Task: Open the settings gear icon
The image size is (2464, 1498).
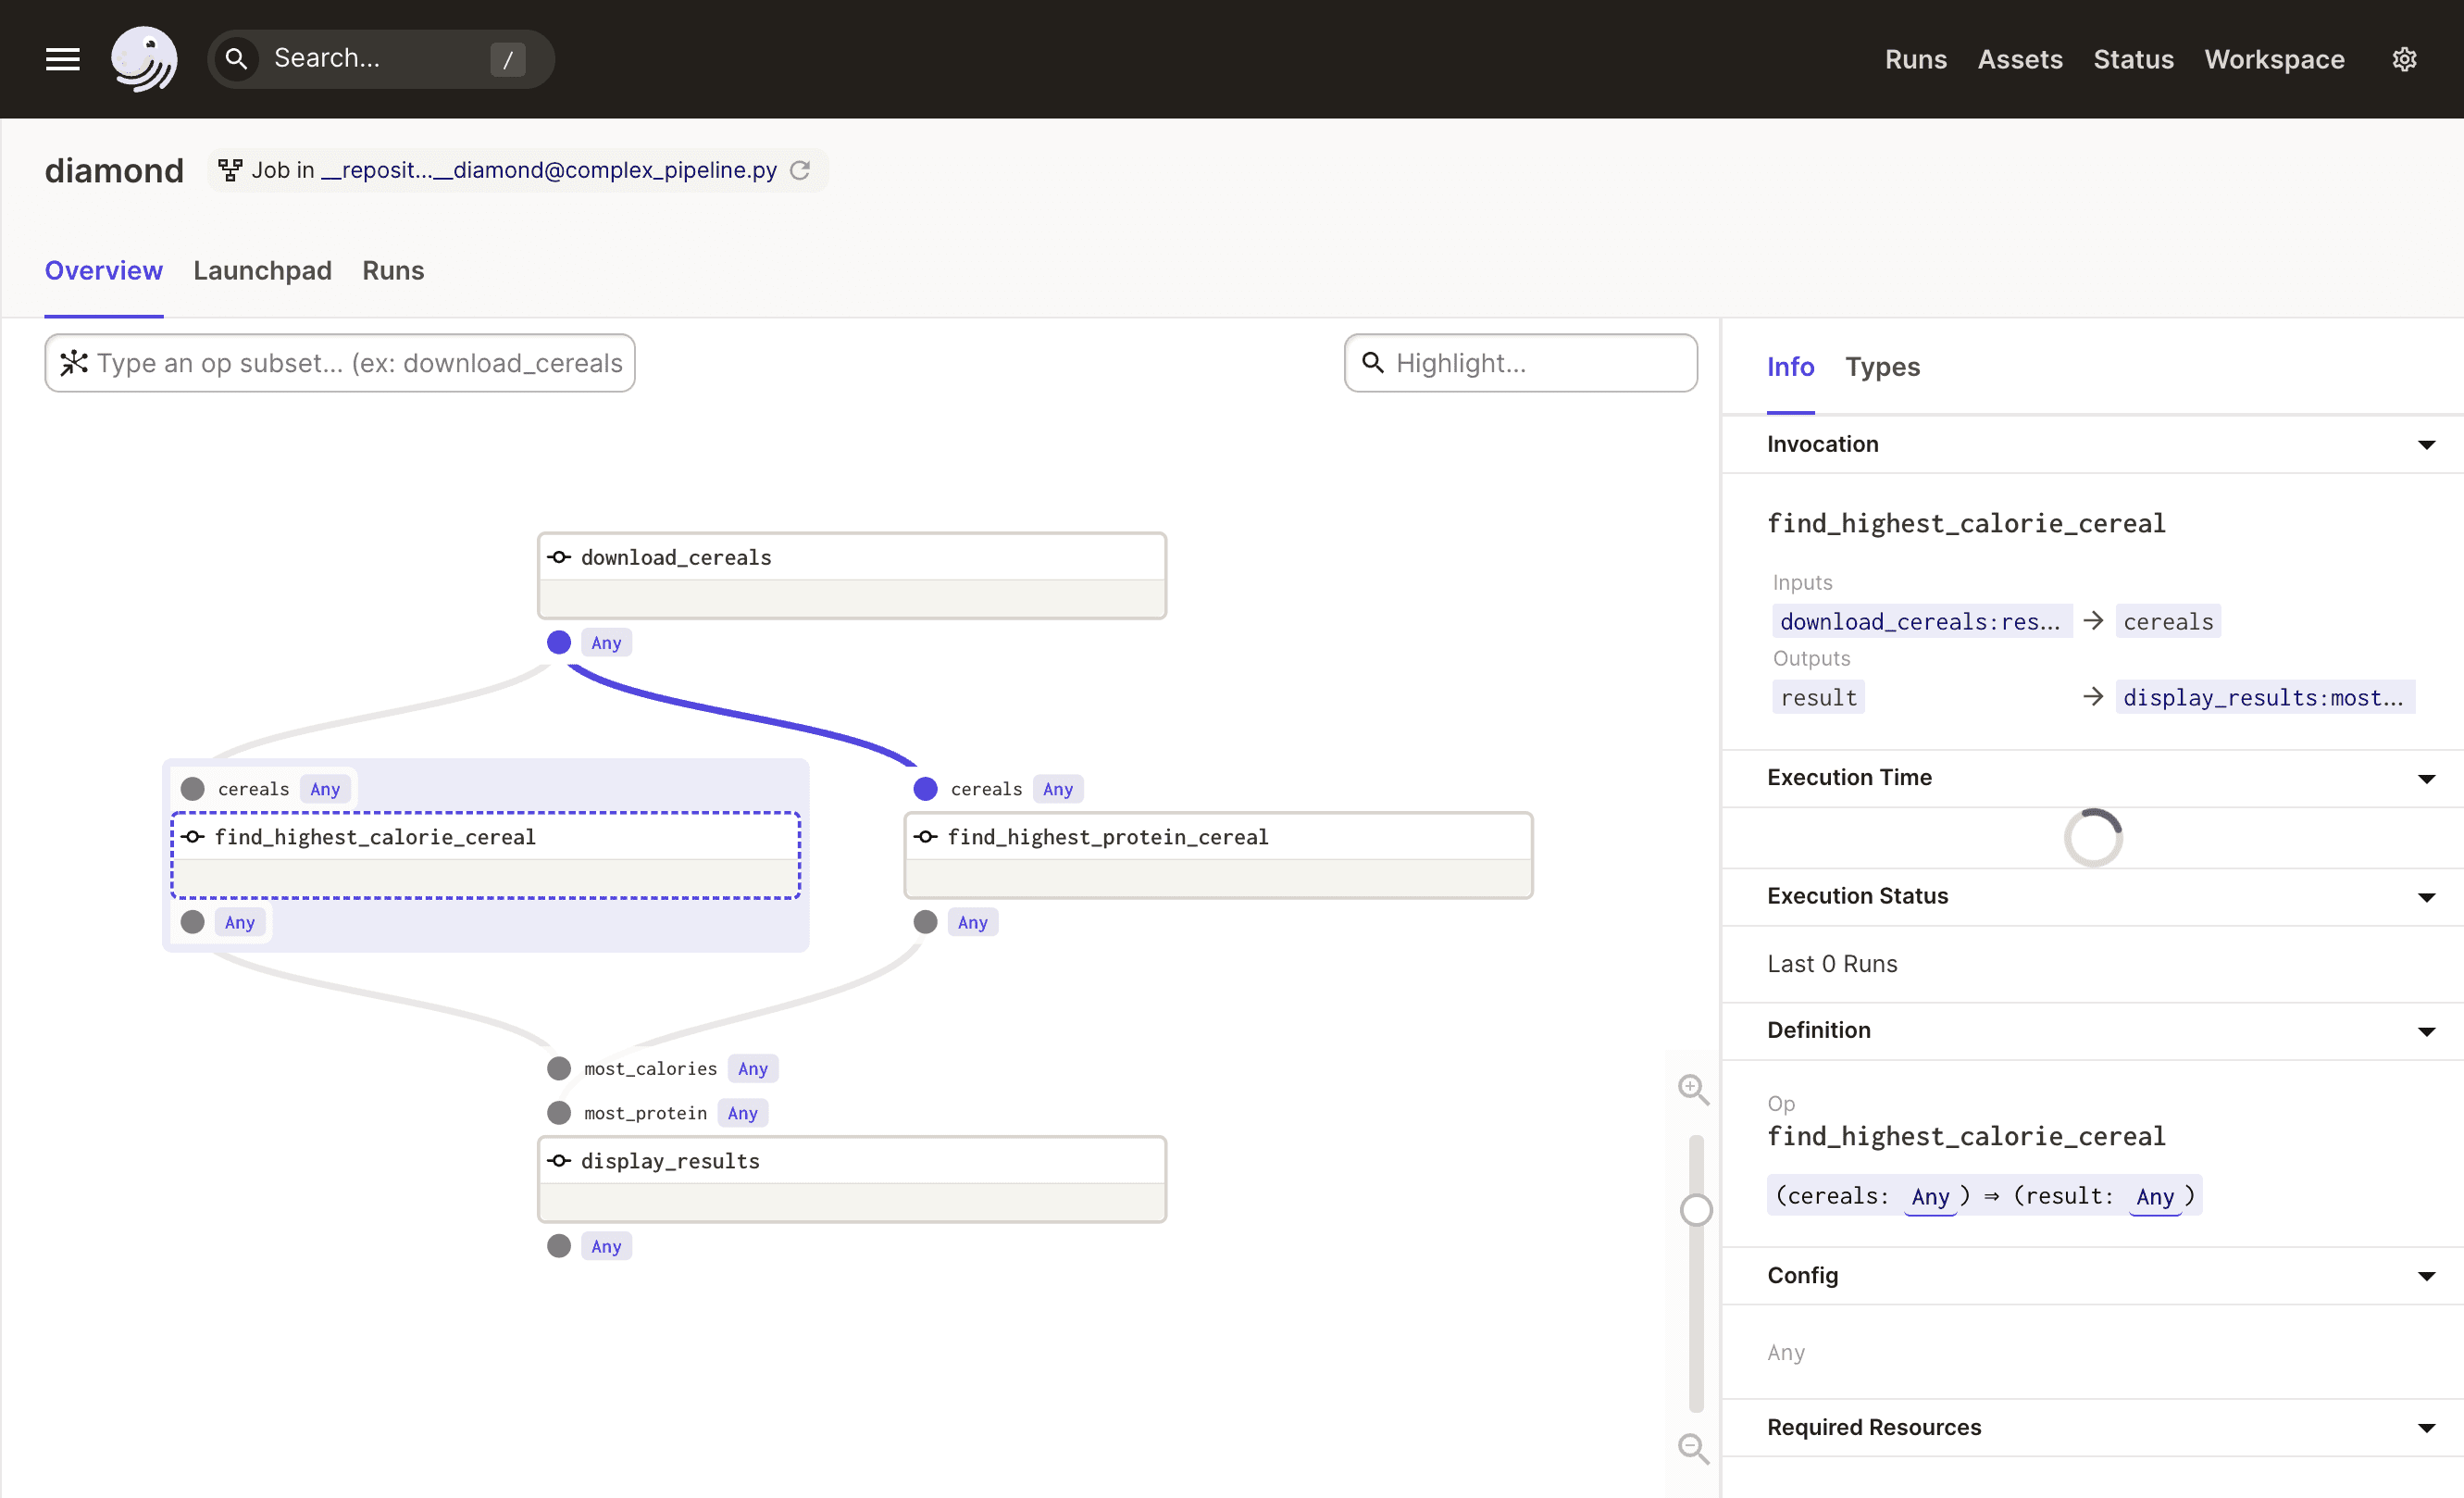Action: (2405, 59)
